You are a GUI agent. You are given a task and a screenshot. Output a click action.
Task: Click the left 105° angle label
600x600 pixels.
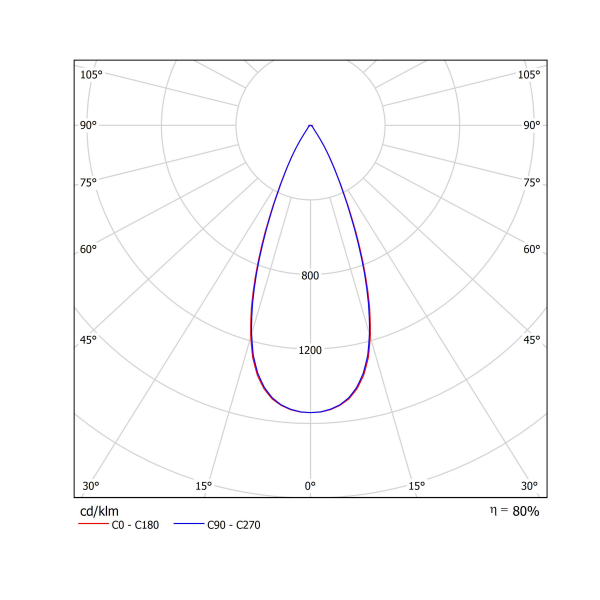[91, 74]
